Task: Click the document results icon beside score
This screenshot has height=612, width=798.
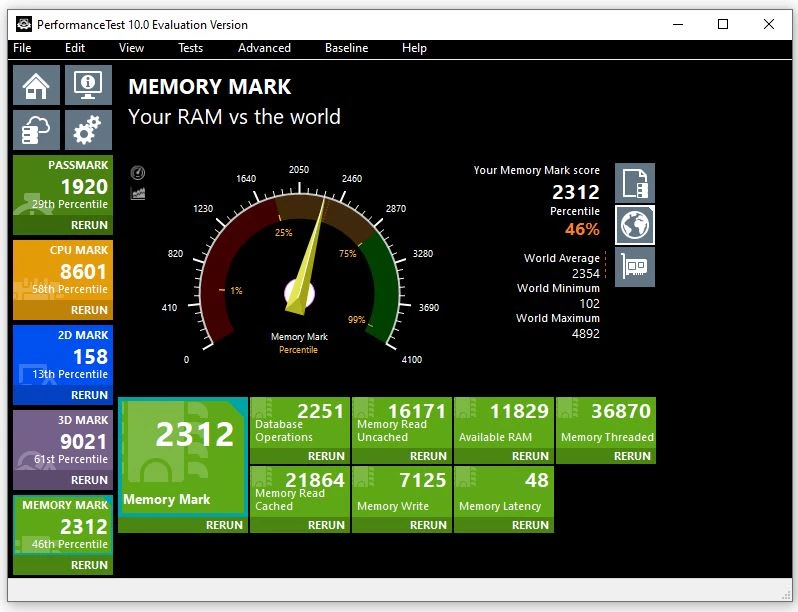Action: coord(635,183)
